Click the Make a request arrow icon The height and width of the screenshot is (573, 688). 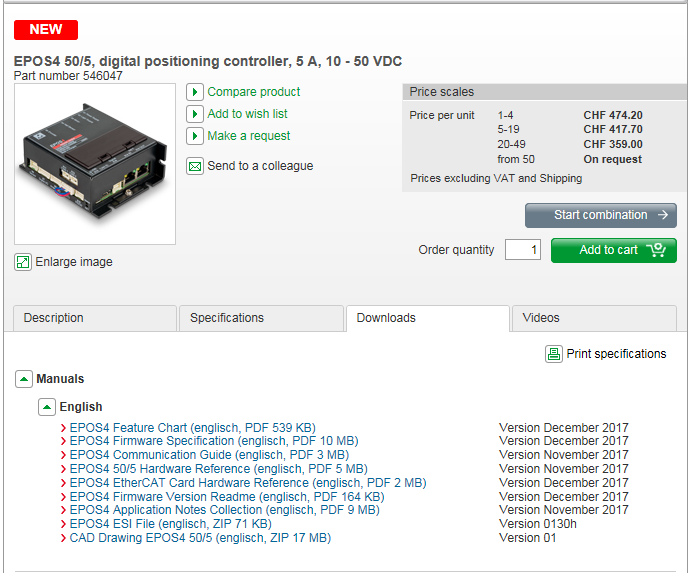(195, 136)
